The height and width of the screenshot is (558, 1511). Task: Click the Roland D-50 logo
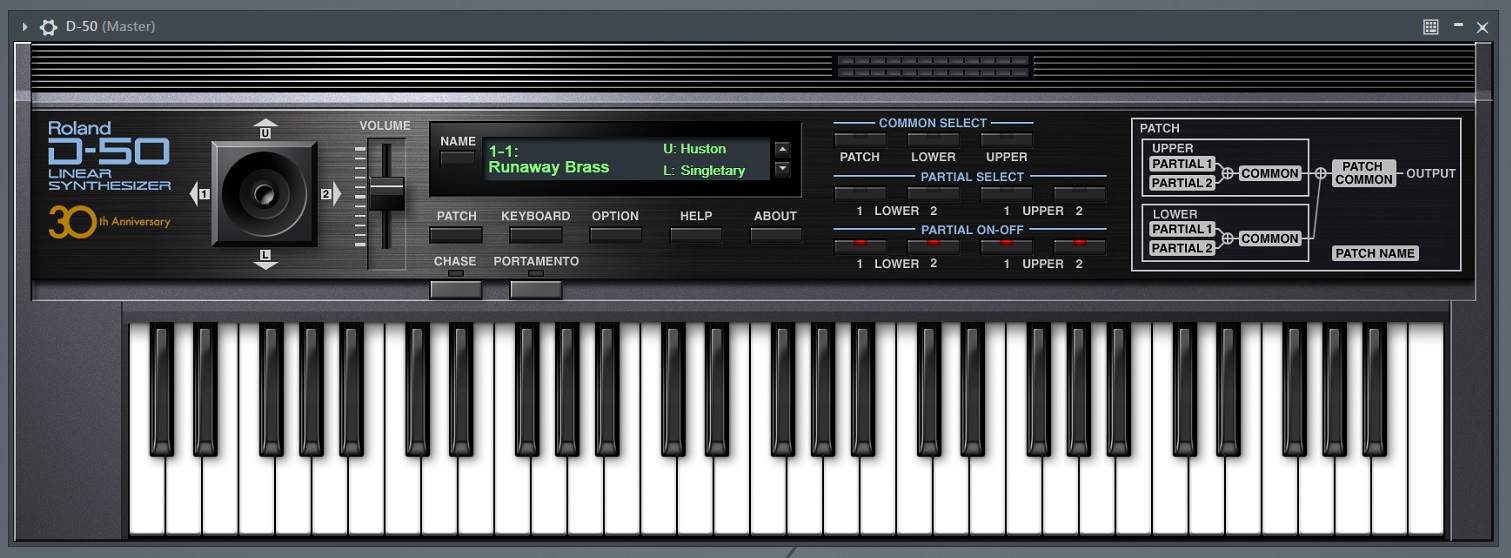[109, 156]
